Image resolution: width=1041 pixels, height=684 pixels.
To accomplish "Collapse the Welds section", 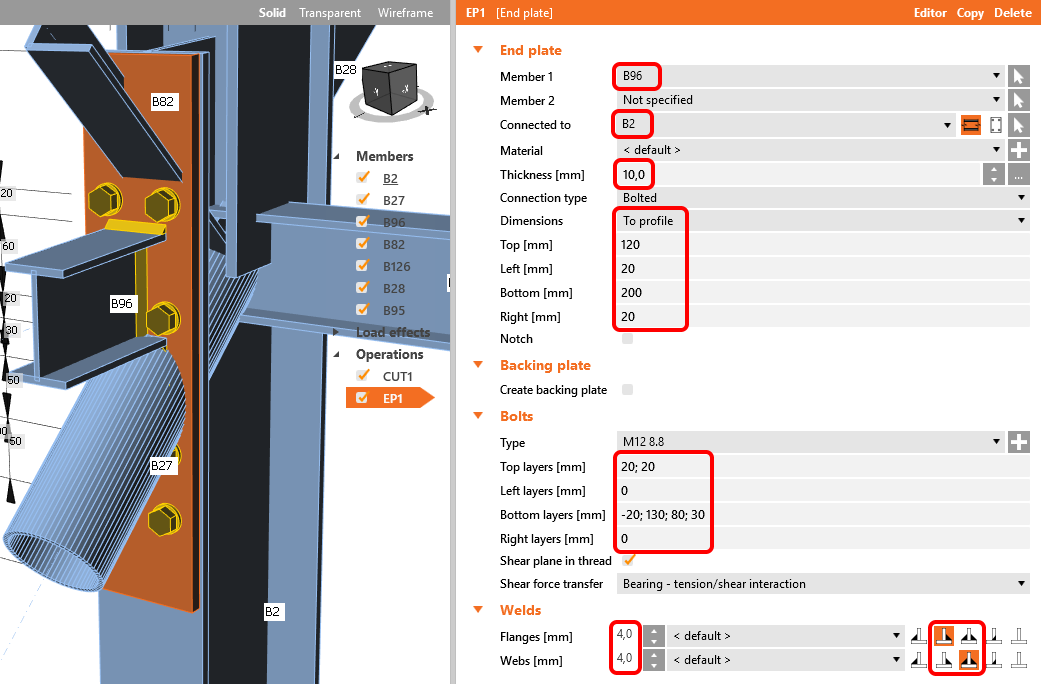I will [478, 610].
